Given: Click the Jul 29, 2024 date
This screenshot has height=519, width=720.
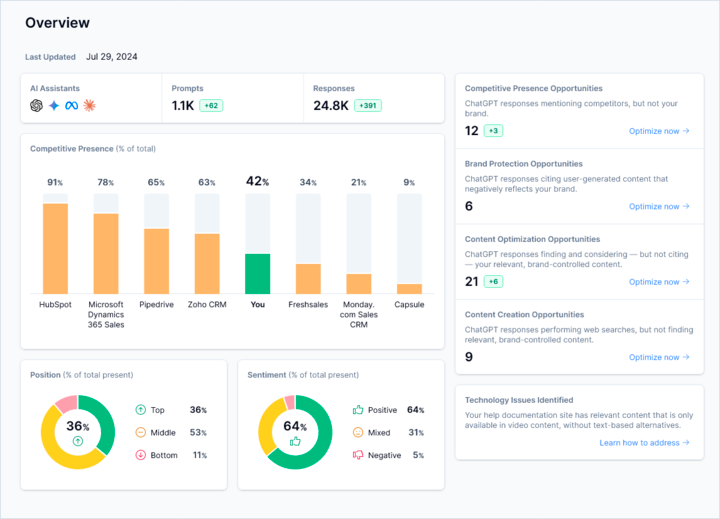Looking at the screenshot, I should (x=112, y=56).
